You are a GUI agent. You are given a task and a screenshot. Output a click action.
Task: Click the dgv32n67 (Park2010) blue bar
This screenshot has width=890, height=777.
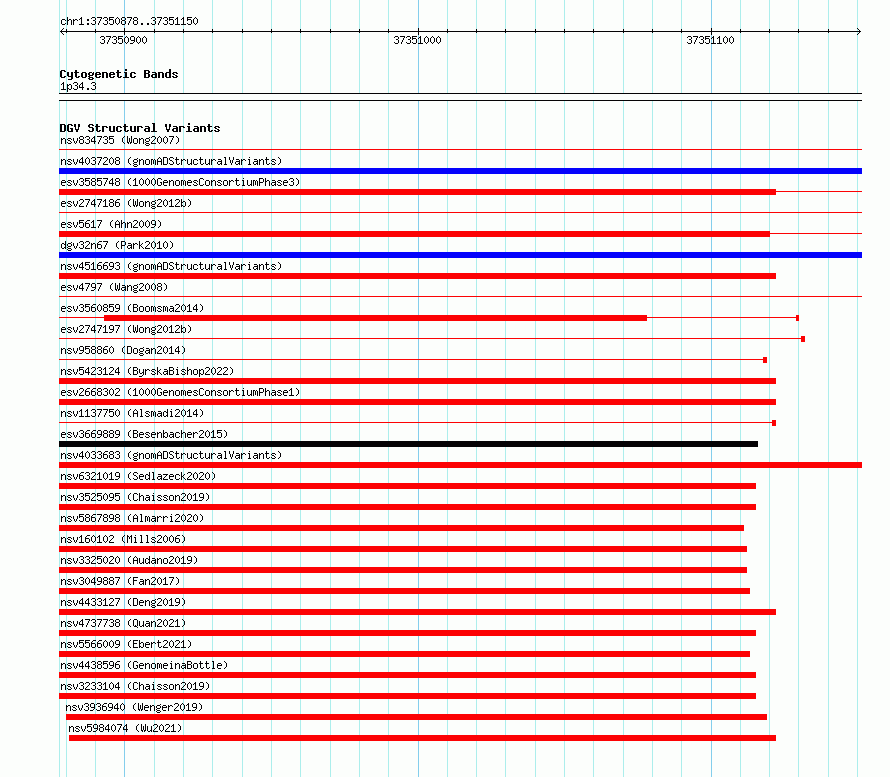pos(460,255)
